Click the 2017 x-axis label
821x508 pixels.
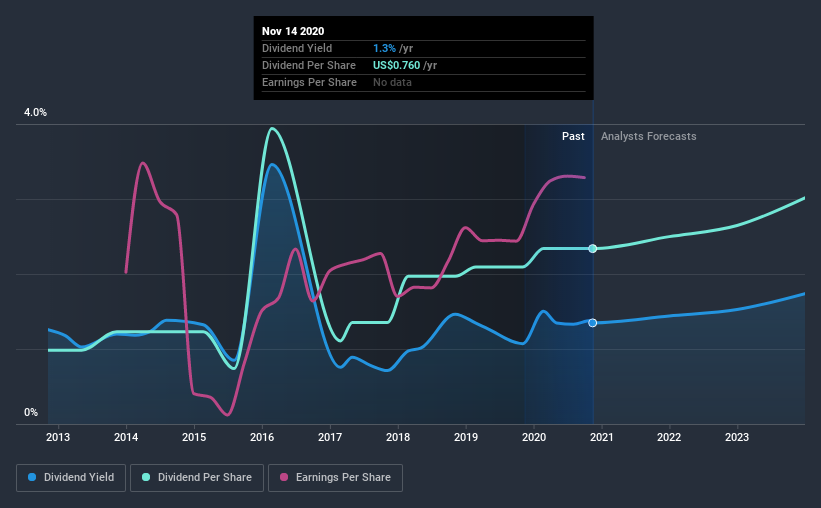click(x=330, y=437)
